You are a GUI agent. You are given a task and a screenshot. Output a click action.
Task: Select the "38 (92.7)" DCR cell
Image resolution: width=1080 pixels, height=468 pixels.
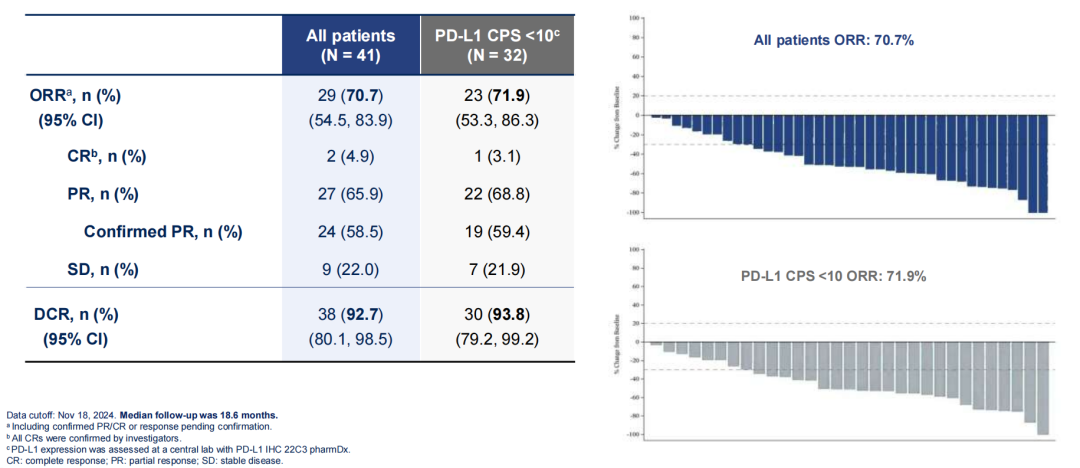(x=350, y=316)
